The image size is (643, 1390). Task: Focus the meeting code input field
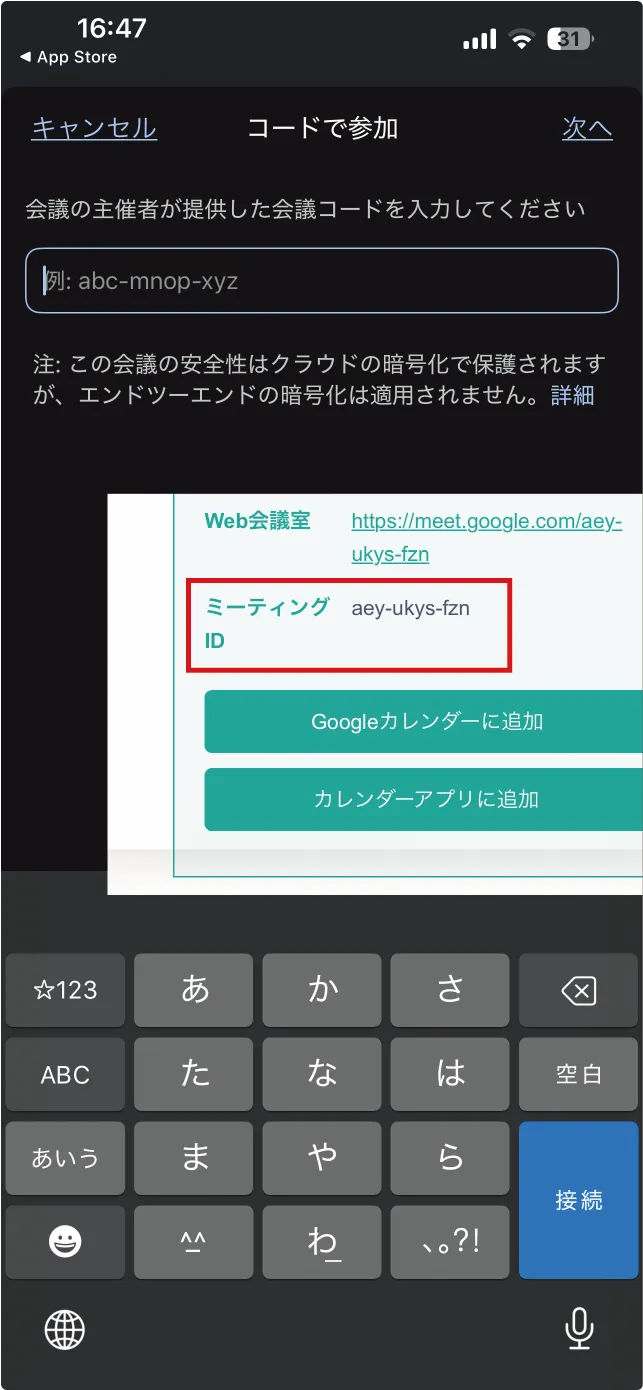point(321,281)
